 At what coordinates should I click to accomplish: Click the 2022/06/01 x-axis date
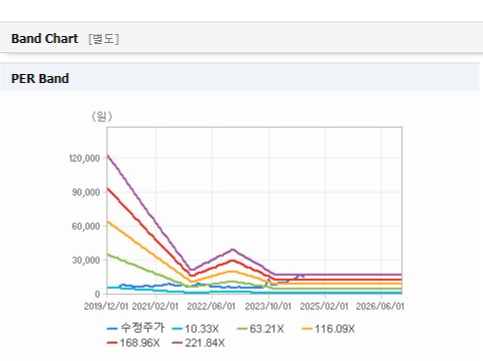pos(211,306)
